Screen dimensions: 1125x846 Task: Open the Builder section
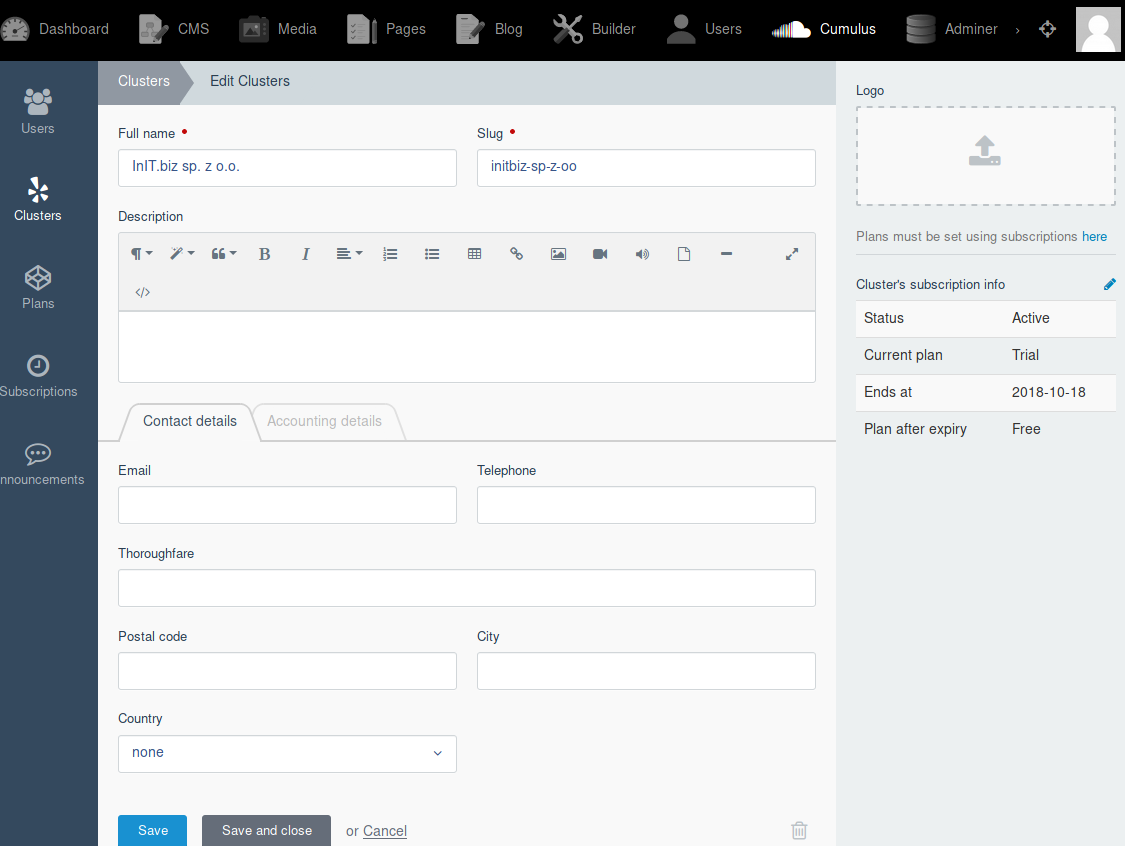(x=594, y=29)
